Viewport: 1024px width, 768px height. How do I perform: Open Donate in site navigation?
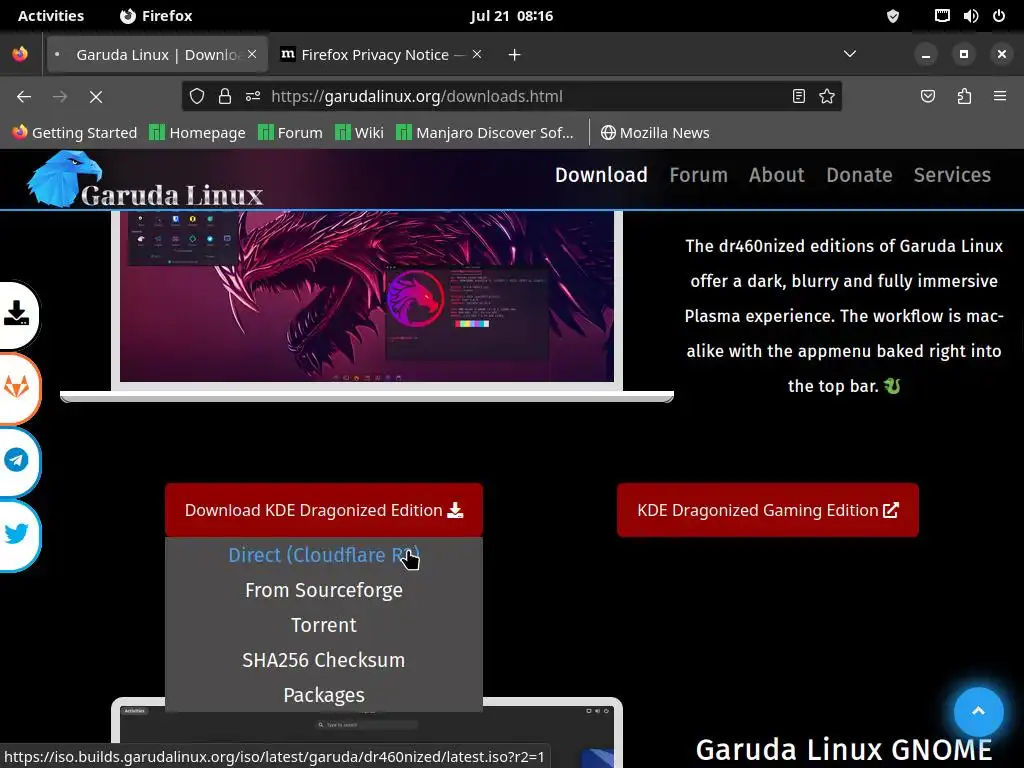pyautogui.click(x=859, y=175)
